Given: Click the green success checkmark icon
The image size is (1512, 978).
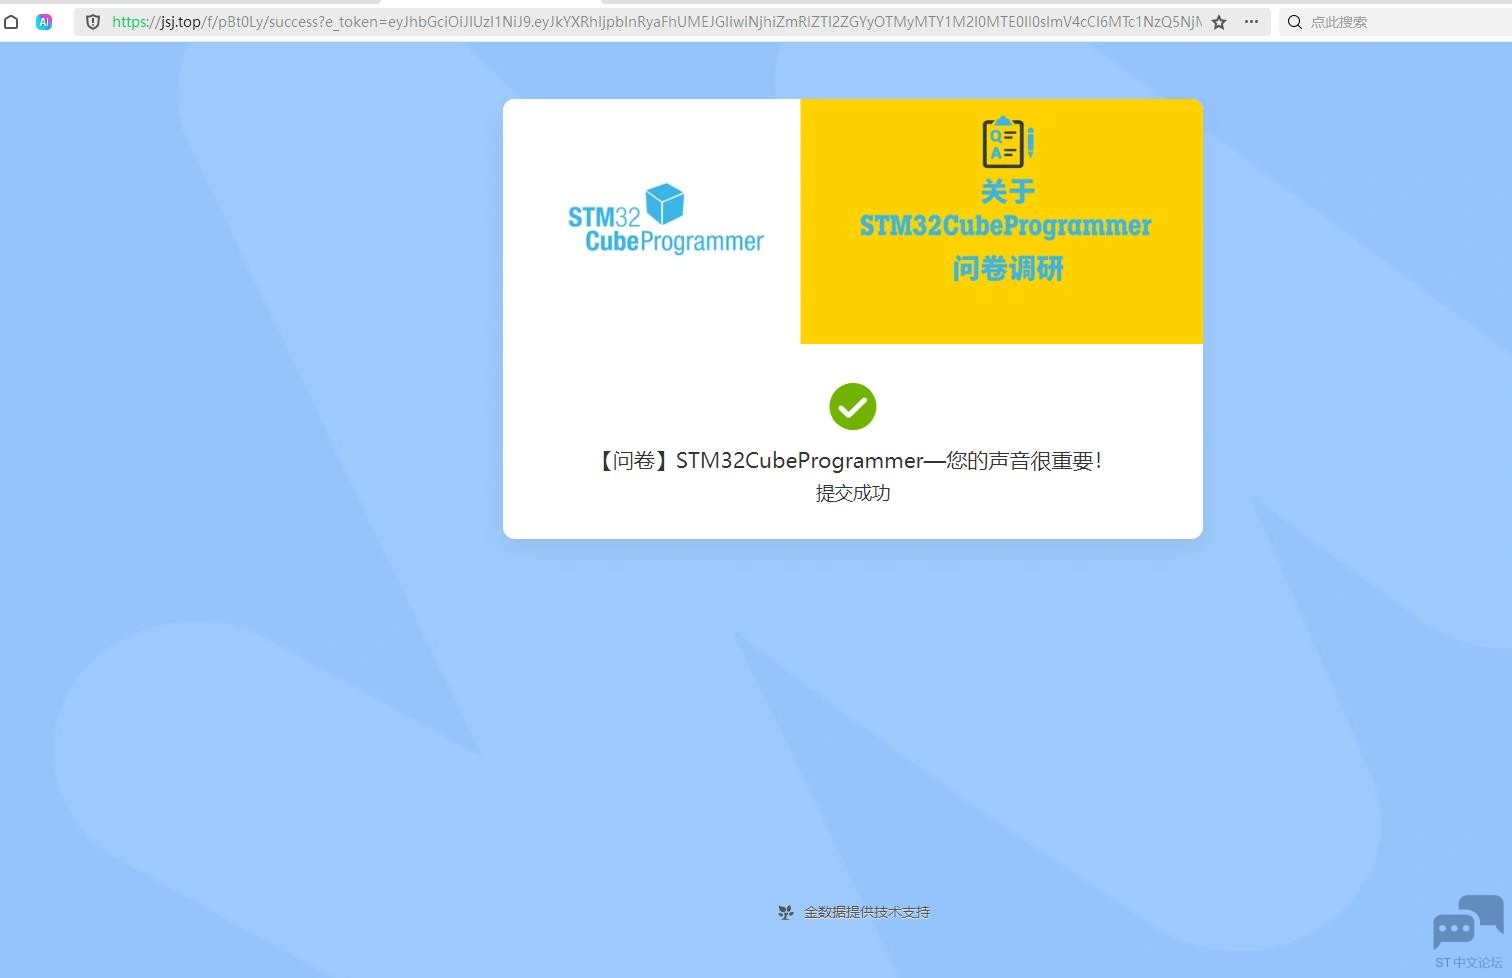Looking at the screenshot, I should click(853, 407).
